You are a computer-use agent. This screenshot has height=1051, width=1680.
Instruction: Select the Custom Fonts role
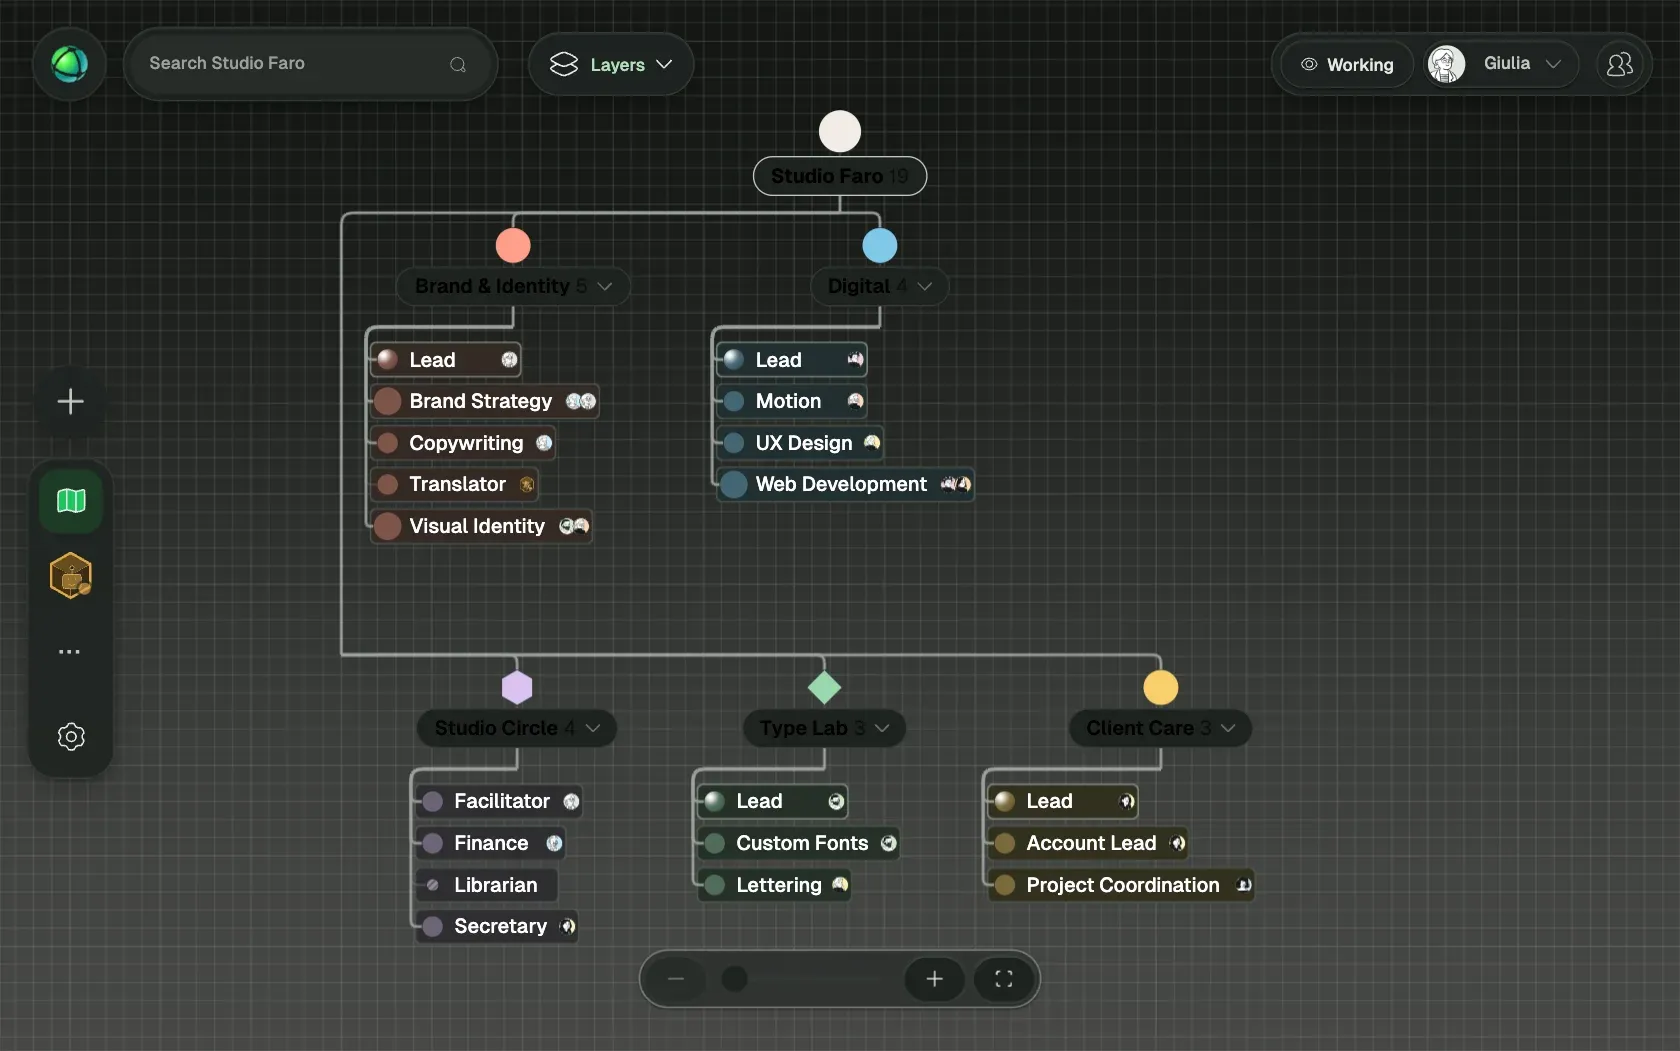click(x=799, y=844)
